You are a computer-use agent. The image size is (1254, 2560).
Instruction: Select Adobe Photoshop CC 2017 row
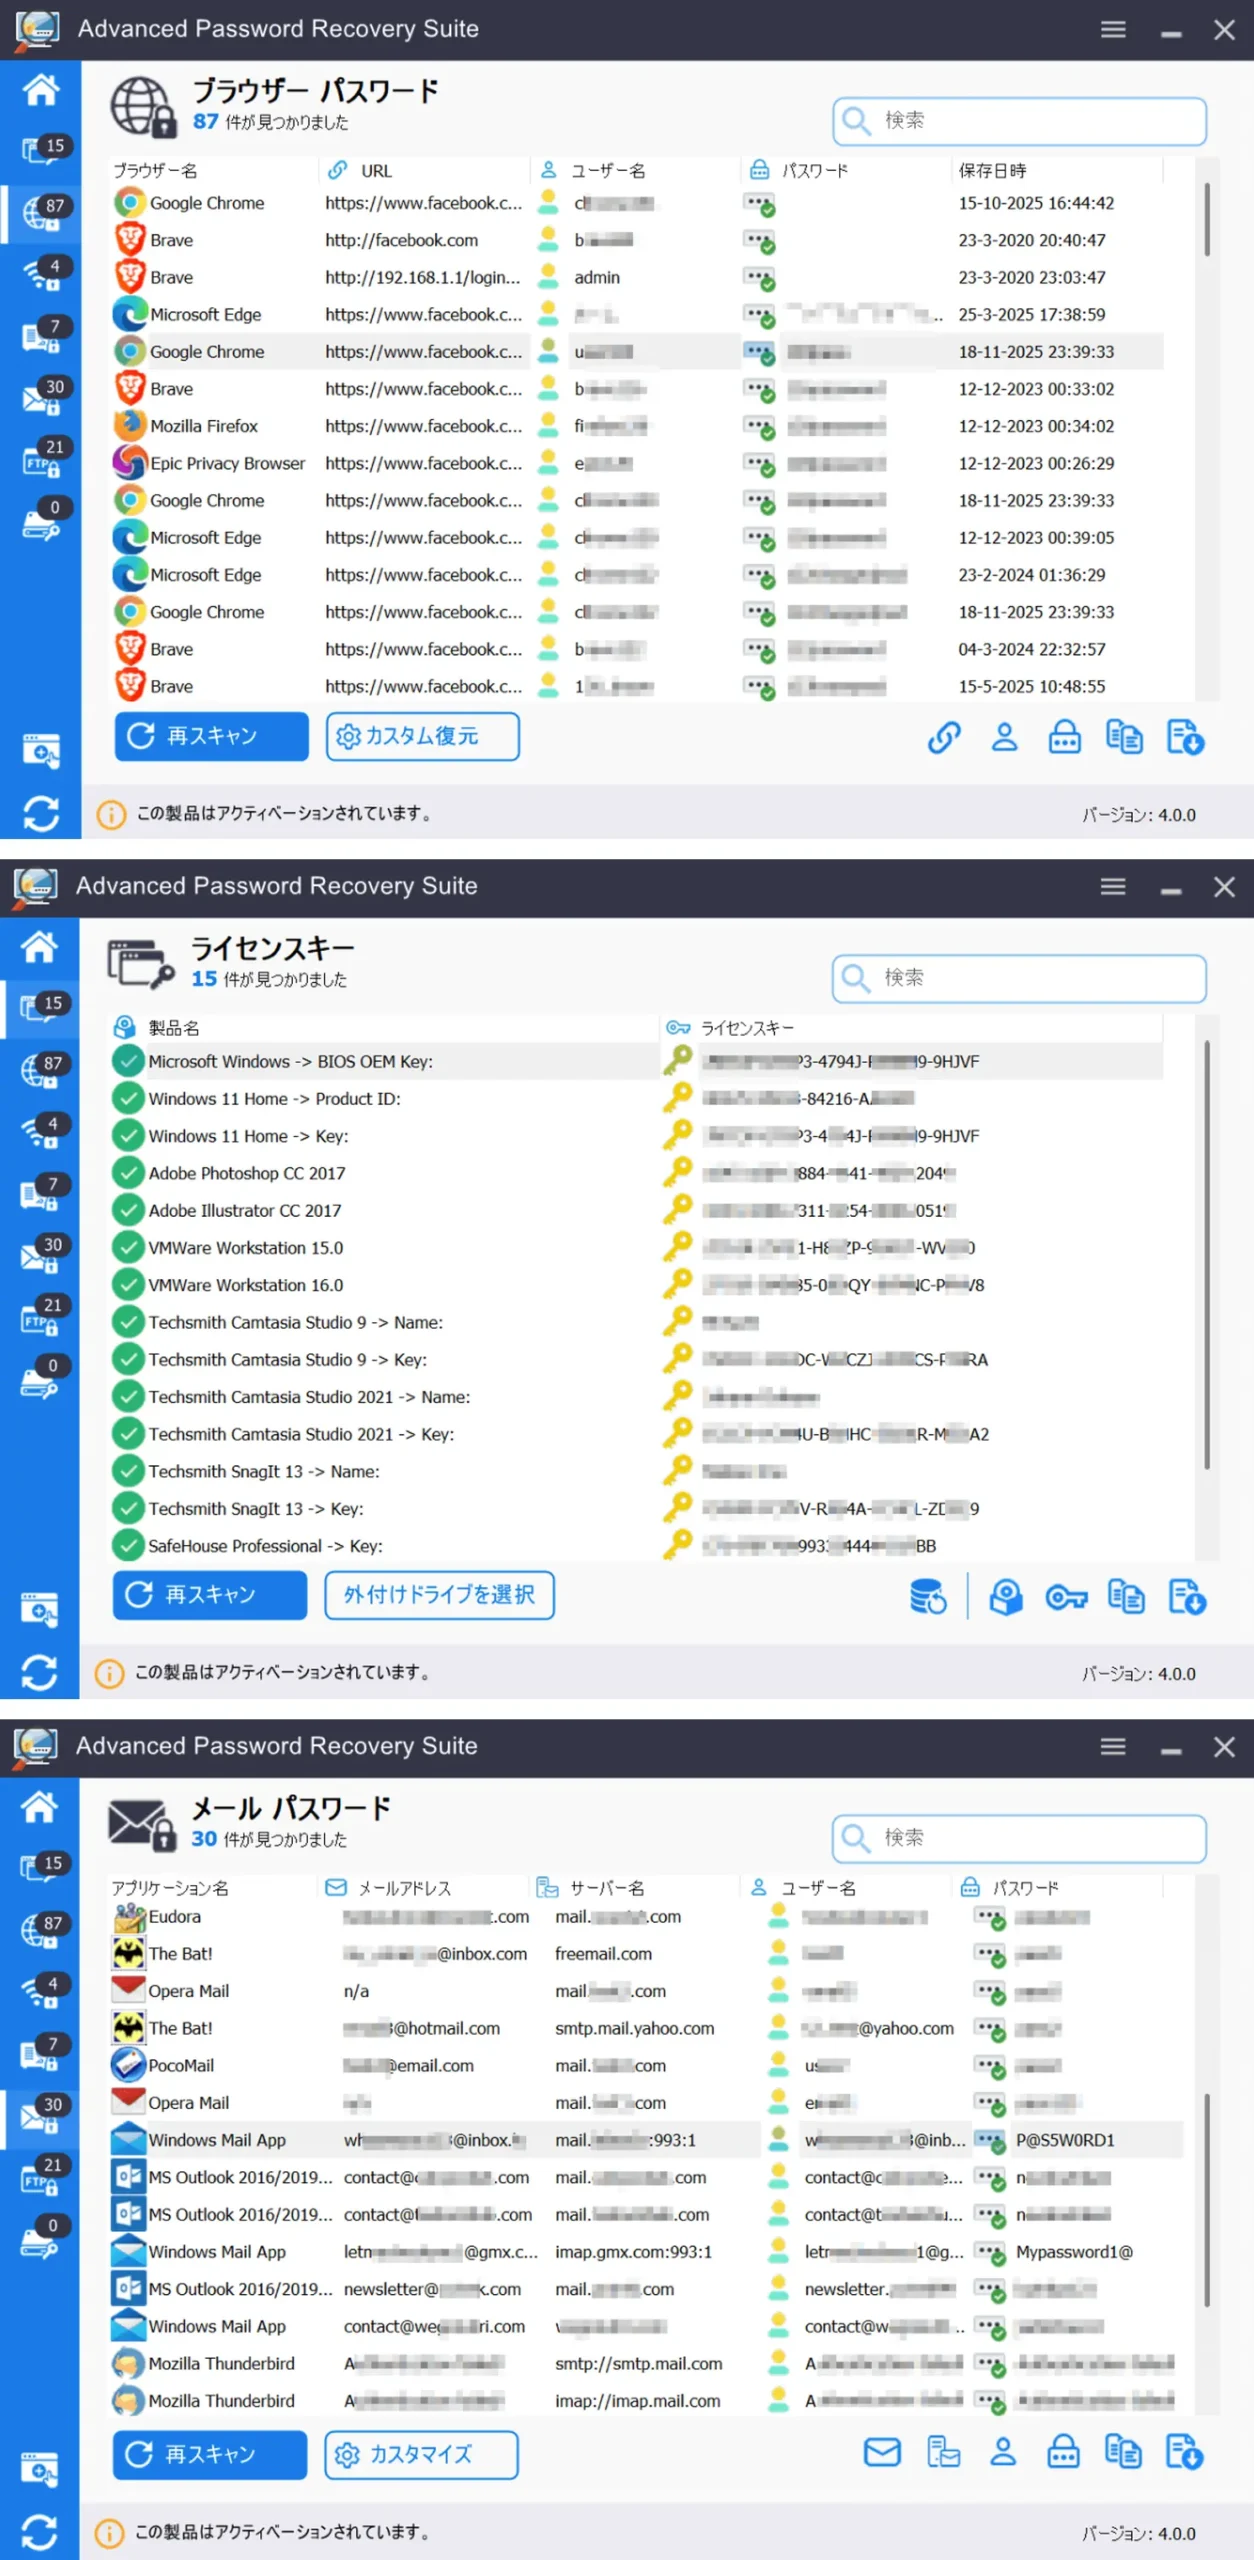point(636,1174)
